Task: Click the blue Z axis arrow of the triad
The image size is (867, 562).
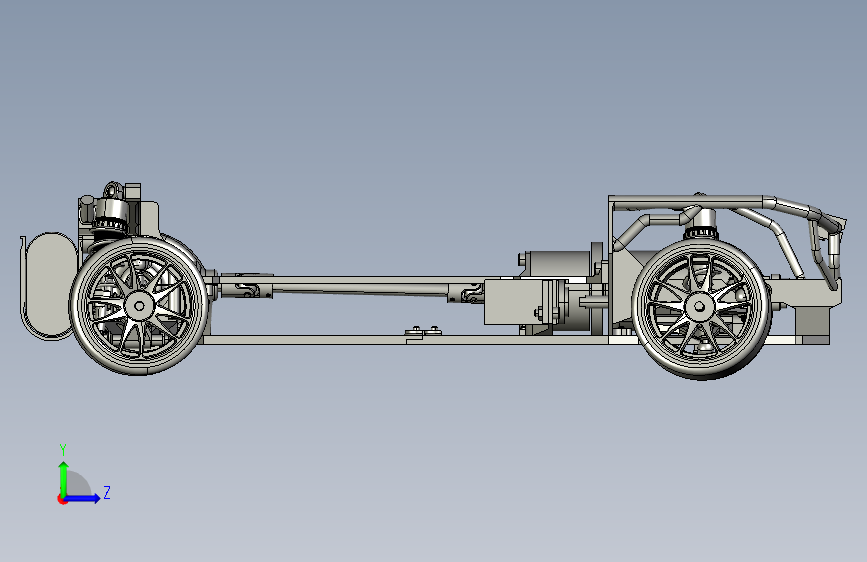Action: click(x=83, y=498)
